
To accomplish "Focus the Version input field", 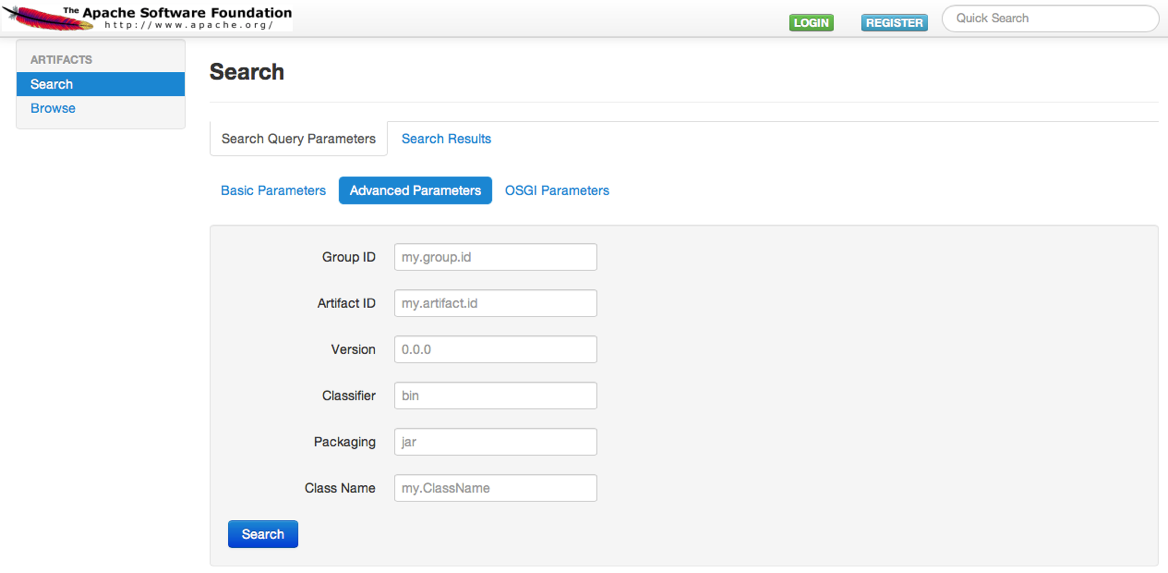I will pos(495,349).
